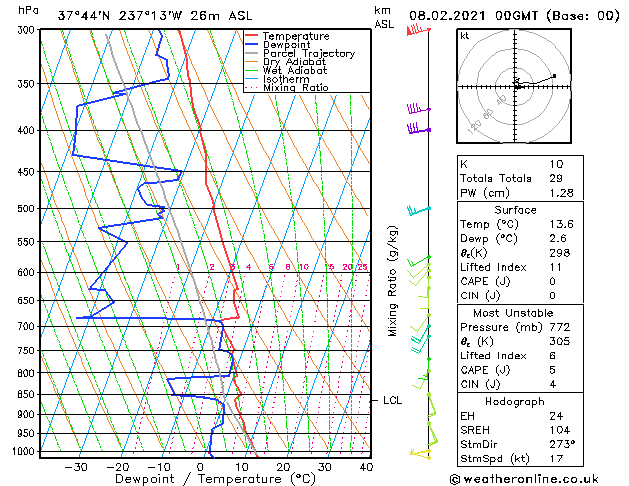Select the red Temperature legend line
The height and width of the screenshot is (486, 629).
(252, 36)
